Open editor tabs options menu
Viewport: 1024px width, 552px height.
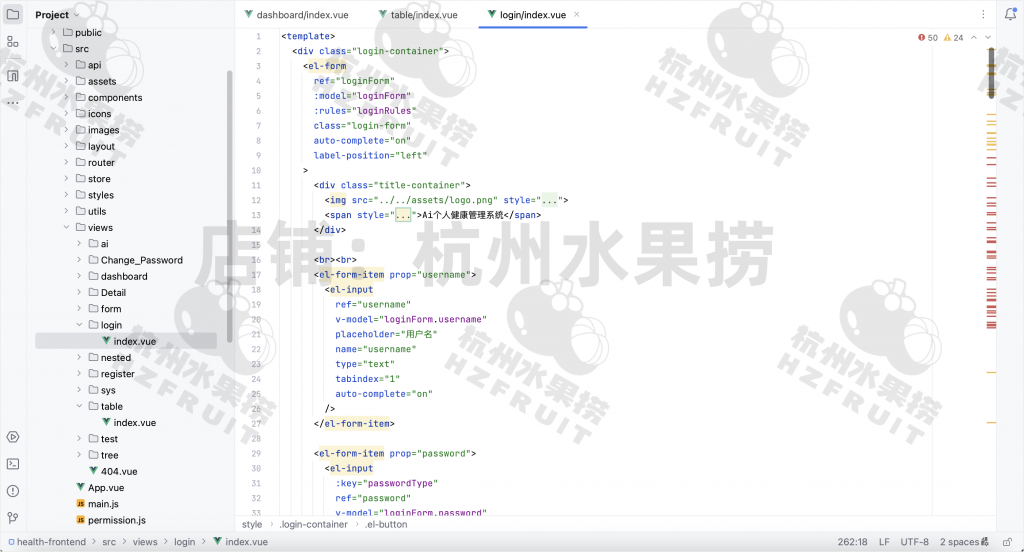(983, 14)
